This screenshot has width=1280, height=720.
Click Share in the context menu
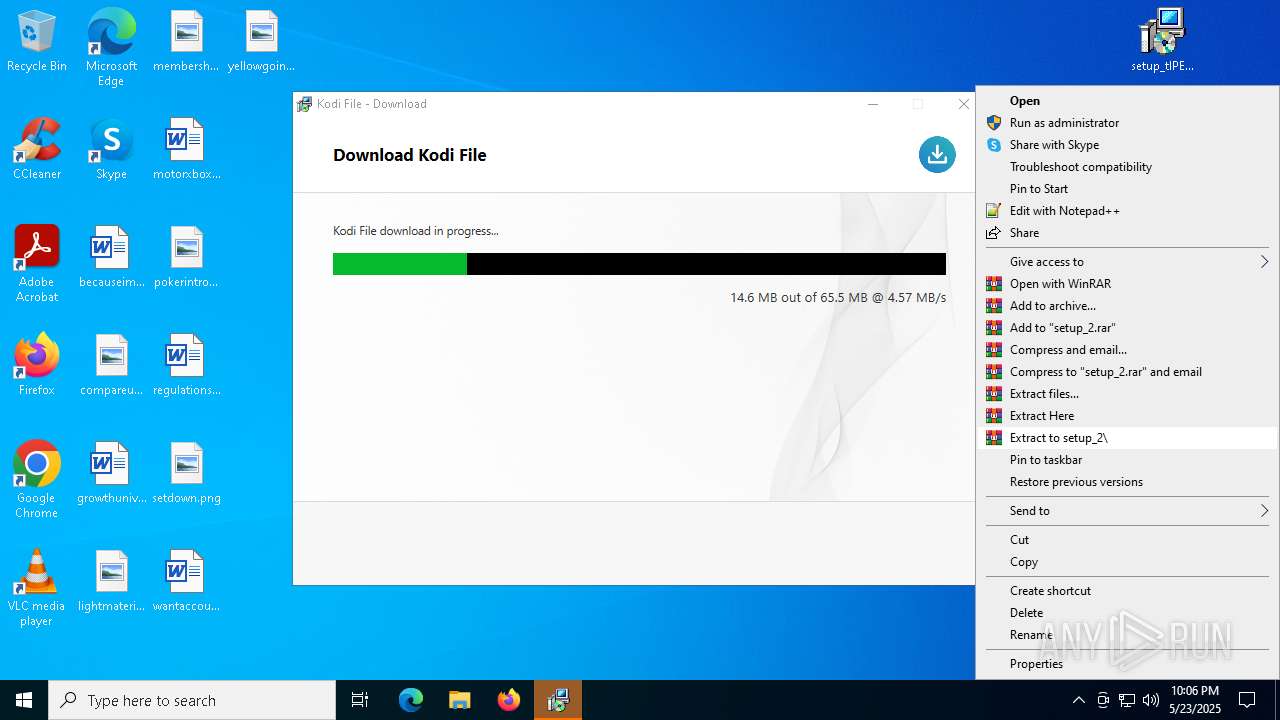[x=1127, y=233]
